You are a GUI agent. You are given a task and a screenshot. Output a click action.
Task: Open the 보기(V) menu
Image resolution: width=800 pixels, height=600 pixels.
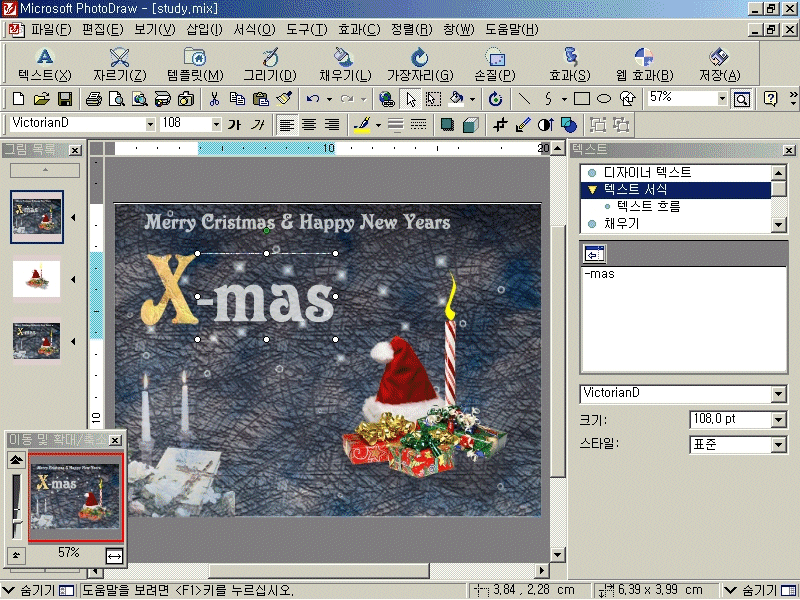pyautogui.click(x=155, y=30)
